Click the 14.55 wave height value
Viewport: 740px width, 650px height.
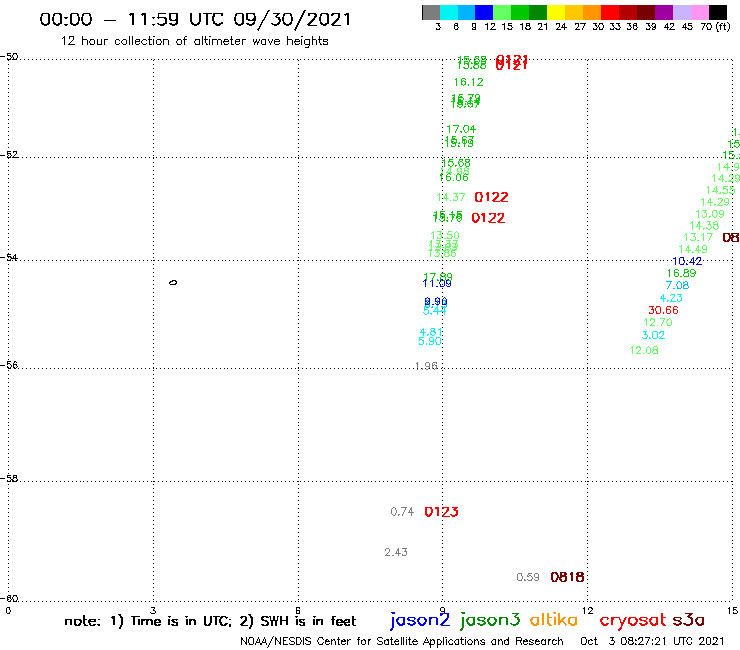pyautogui.click(x=721, y=190)
